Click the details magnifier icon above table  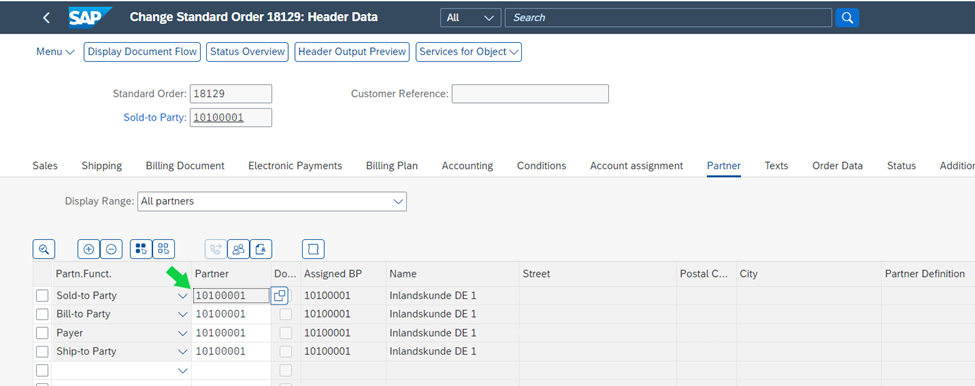click(44, 249)
